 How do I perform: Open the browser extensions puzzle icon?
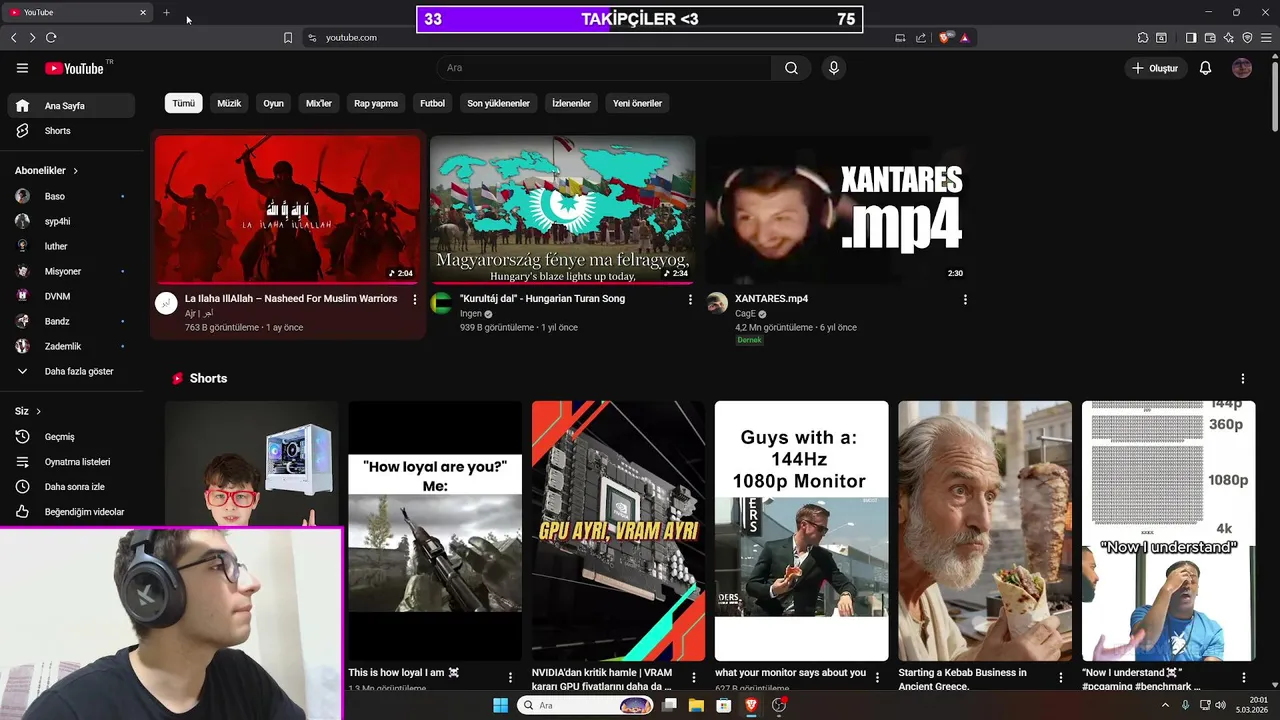coord(1143,38)
